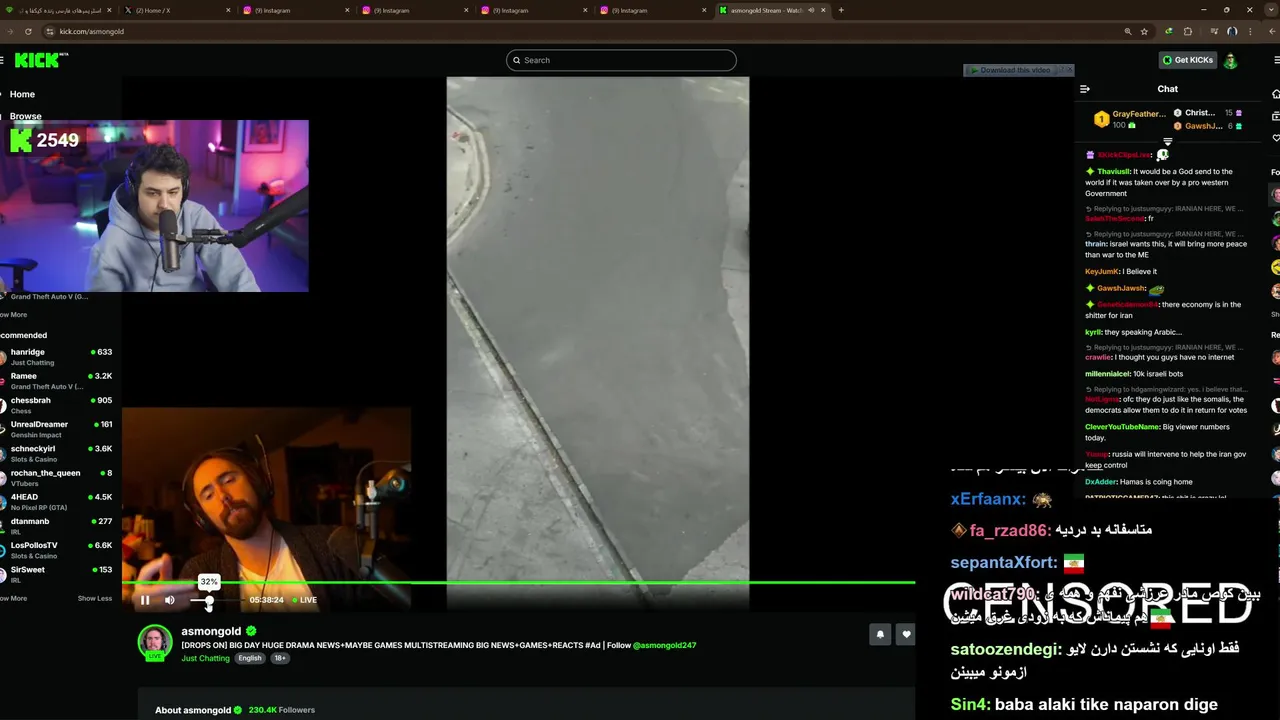Open SirSweet recommended channel
Image resolution: width=1280 pixels, height=720 pixels.
(56, 574)
